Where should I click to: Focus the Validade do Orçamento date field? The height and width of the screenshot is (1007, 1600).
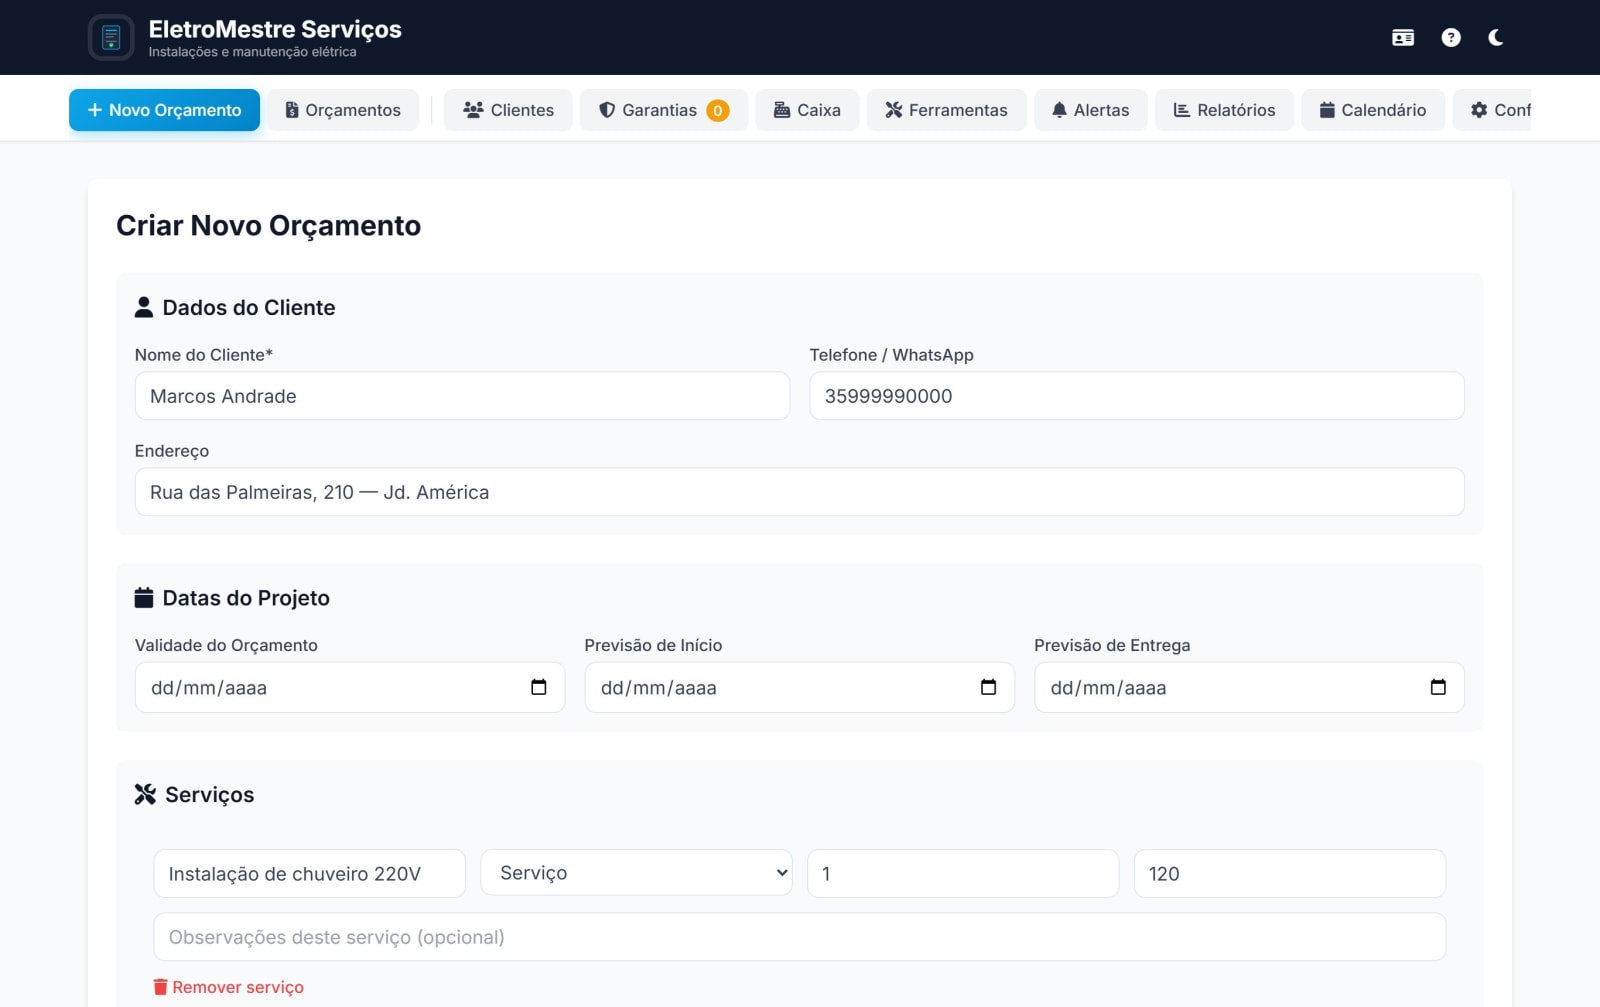(350, 687)
